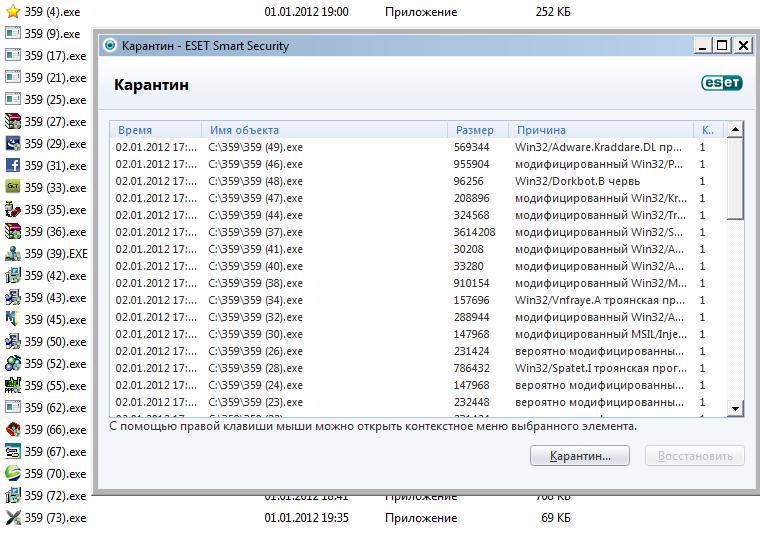This screenshot has width=760, height=537.
Task: Click the icon of 359 (70).exe
Action: coord(13,473)
